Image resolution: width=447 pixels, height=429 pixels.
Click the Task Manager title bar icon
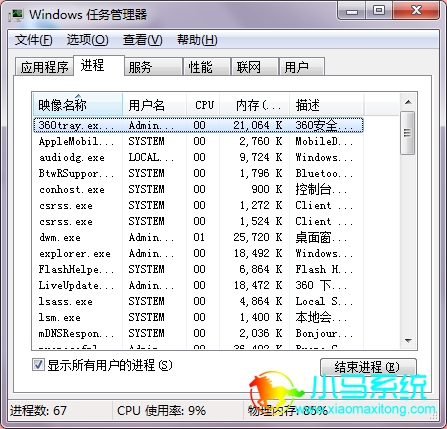[16, 15]
